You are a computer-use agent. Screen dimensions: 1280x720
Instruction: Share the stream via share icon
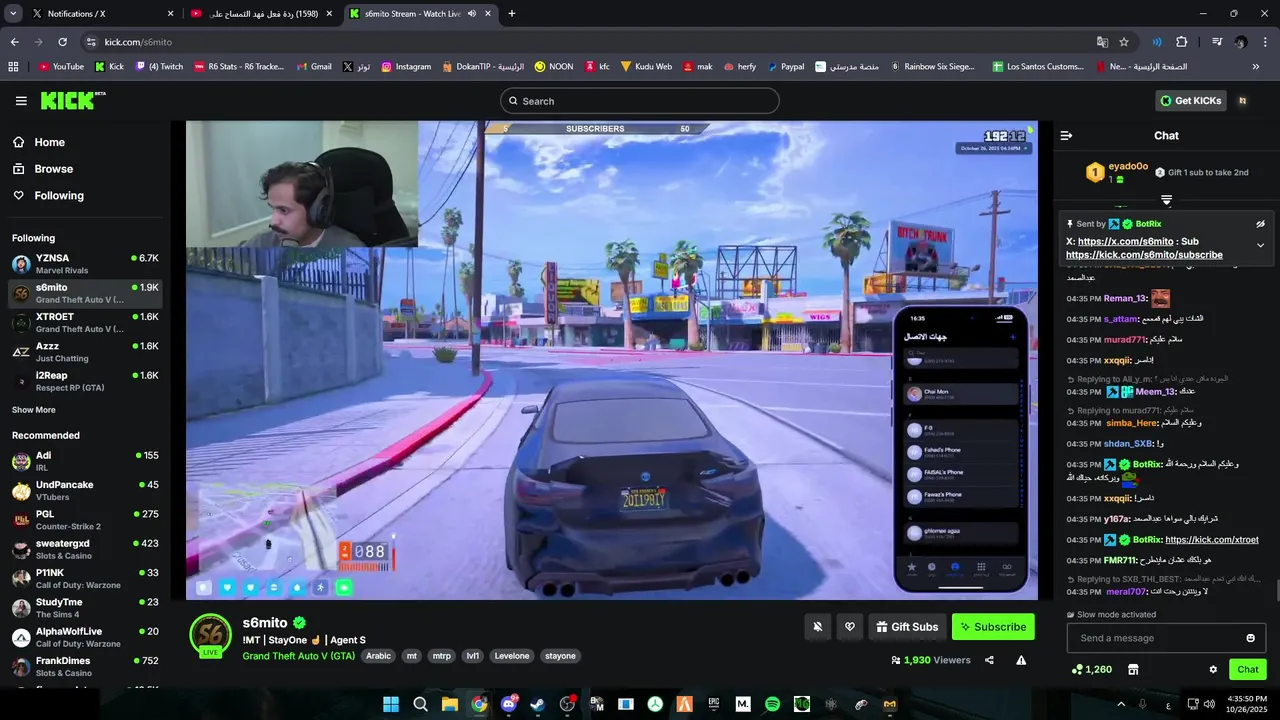coord(989,660)
